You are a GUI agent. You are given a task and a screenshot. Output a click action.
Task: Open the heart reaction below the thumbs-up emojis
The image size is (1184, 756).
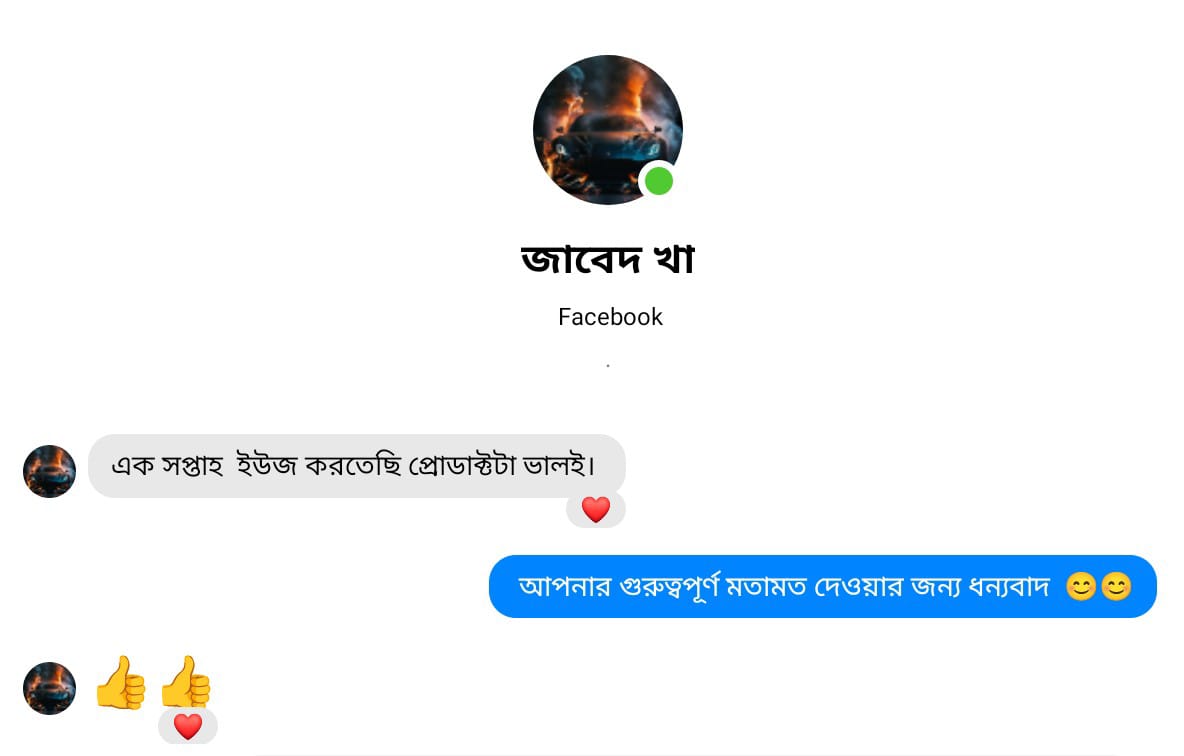(x=188, y=727)
